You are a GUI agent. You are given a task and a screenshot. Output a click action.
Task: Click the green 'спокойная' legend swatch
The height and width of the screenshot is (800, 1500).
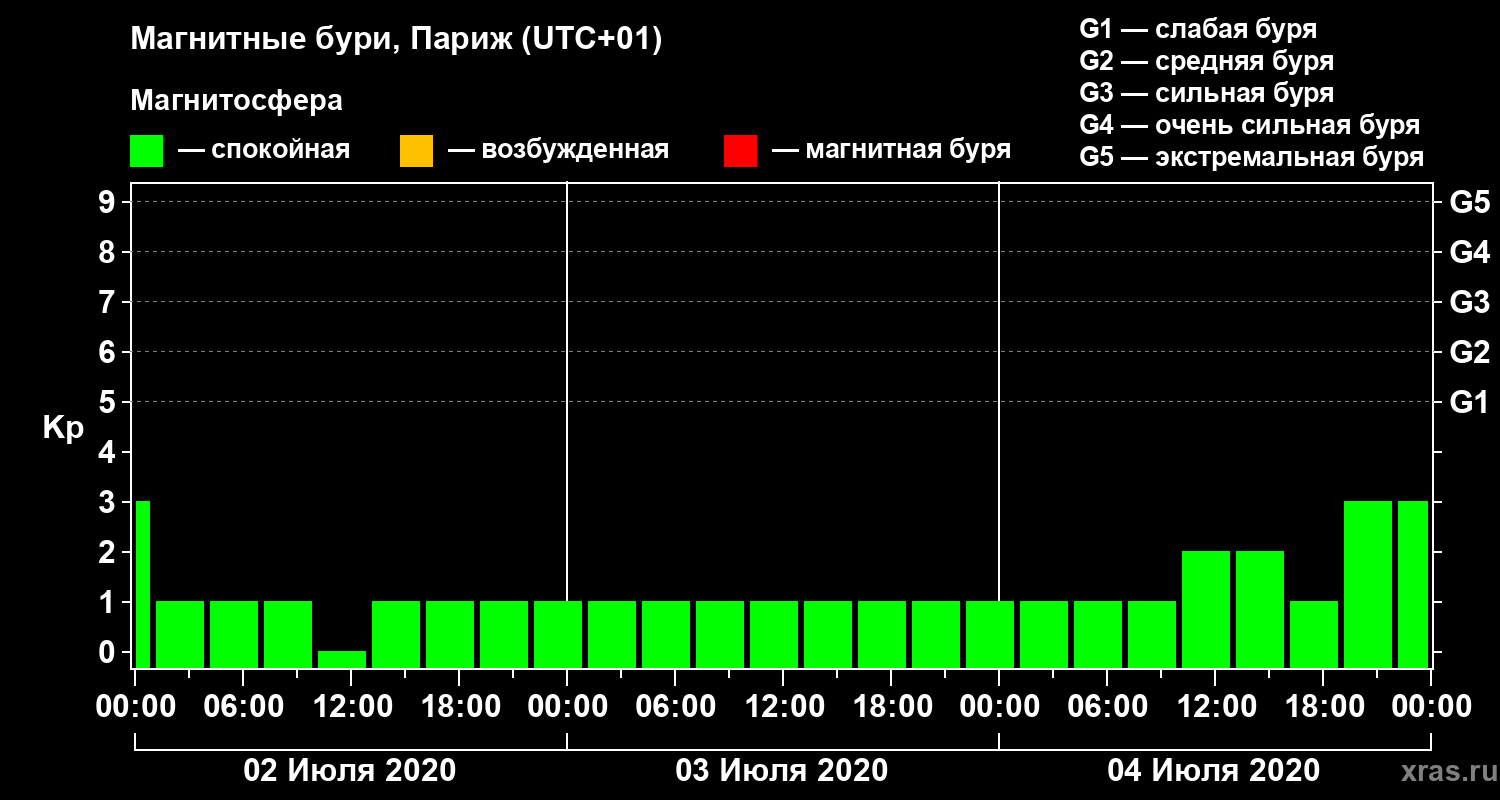pyautogui.click(x=147, y=151)
